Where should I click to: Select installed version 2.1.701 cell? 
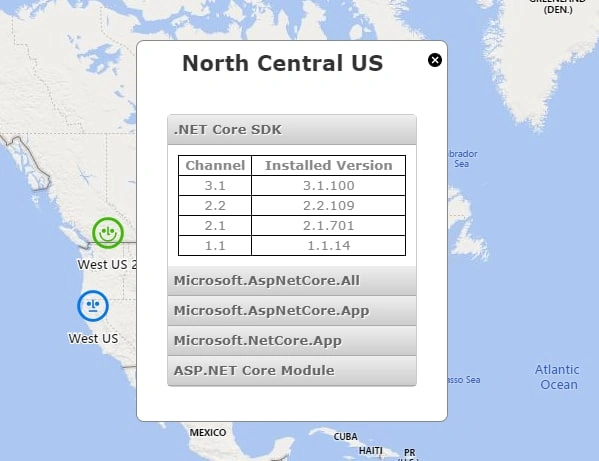click(x=329, y=225)
